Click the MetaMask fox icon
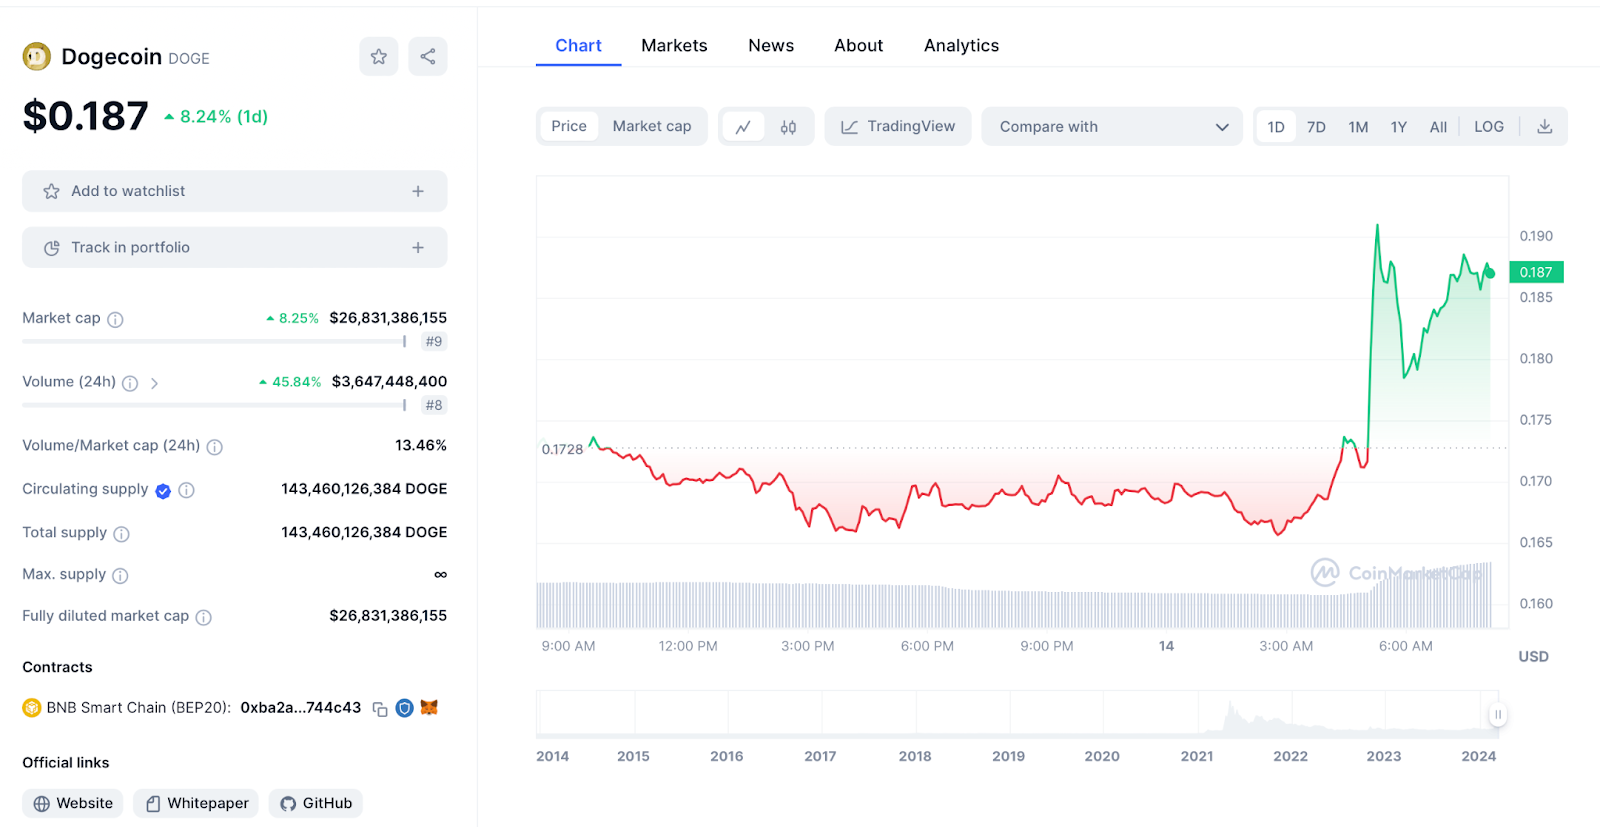This screenshot has width=1600, height=827. point(429,708)
